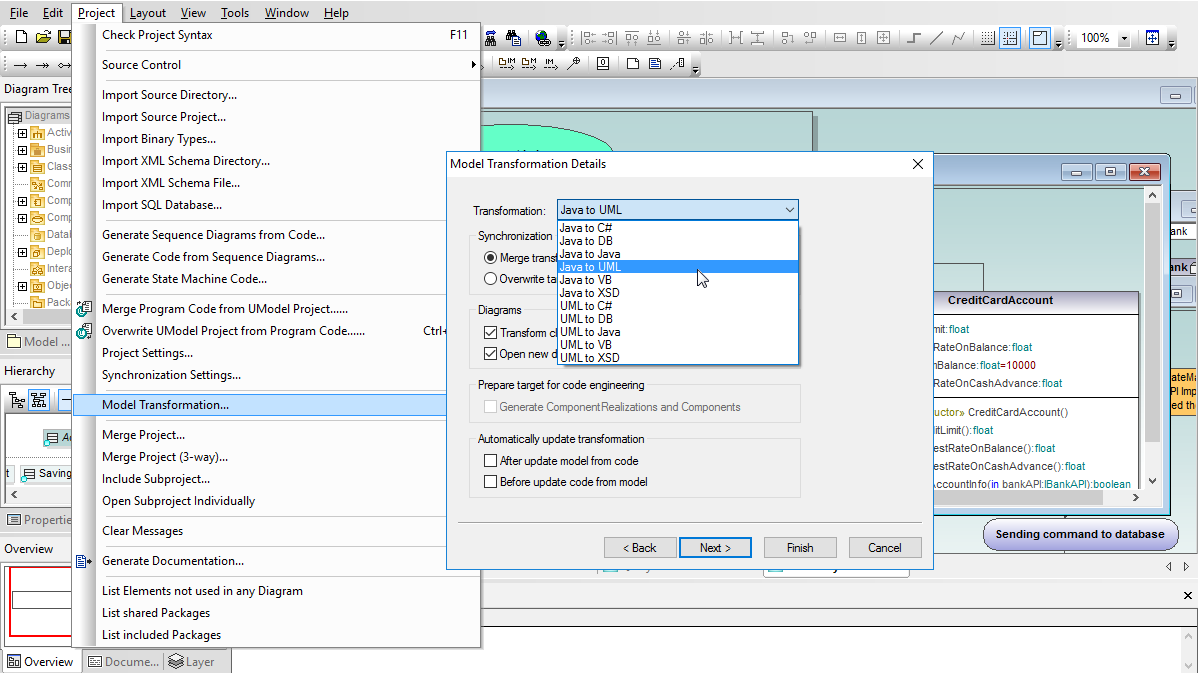Click the align right edges toolbar icon

(x=609, y=37)
